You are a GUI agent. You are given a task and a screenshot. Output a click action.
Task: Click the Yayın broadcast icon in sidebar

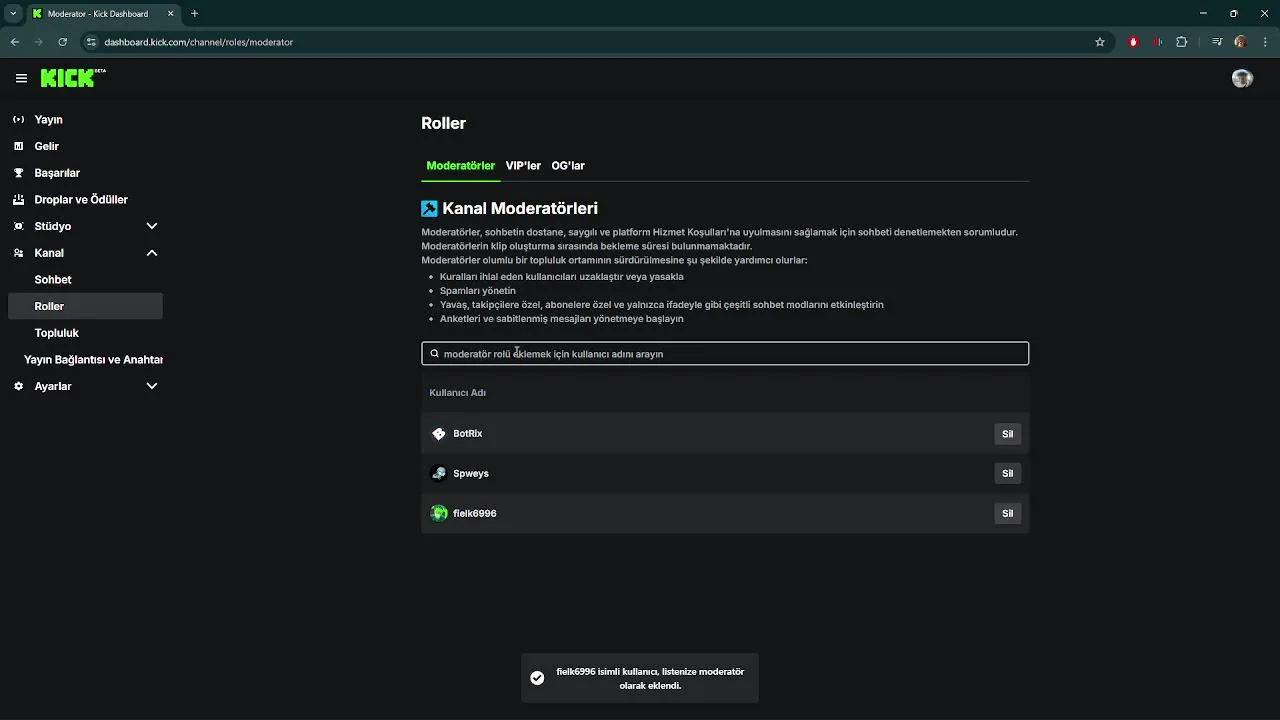18,119
